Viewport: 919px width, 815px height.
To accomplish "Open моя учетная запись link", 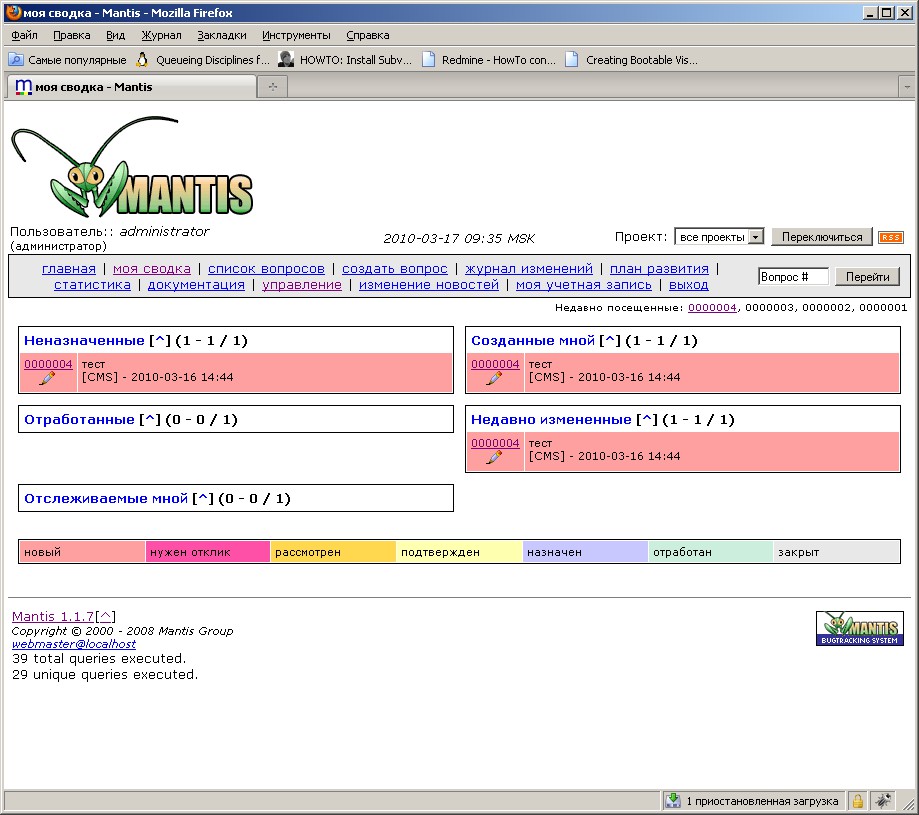I will 584,284.
